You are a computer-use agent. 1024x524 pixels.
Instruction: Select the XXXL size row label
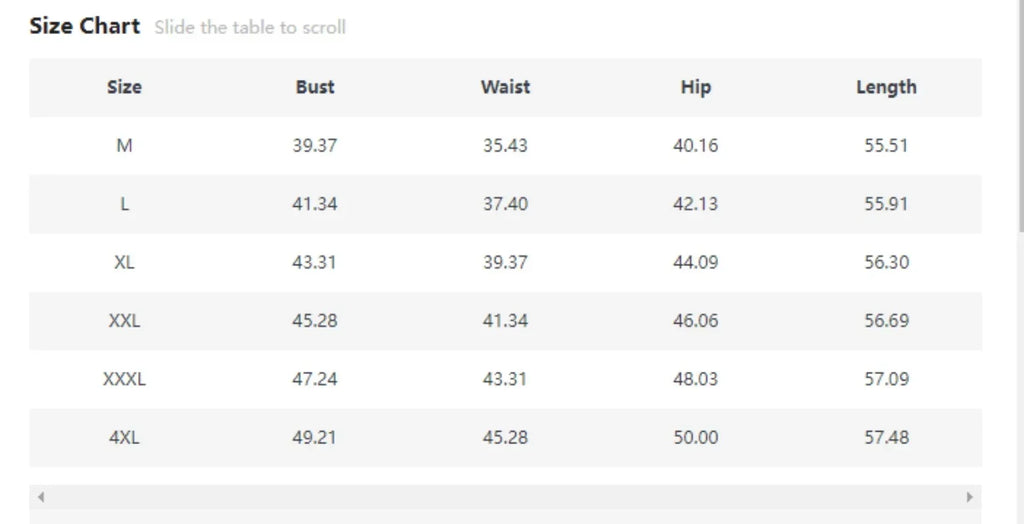tap(124, 380)
